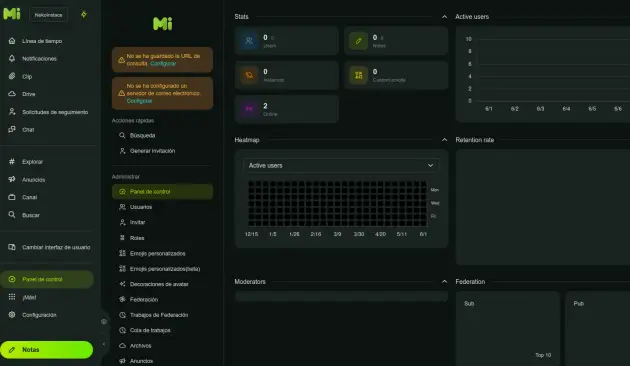The width and height of the screenshot is (630, 366).
Task: Click Buscar magnifier in sidebar
Action: 12,215
